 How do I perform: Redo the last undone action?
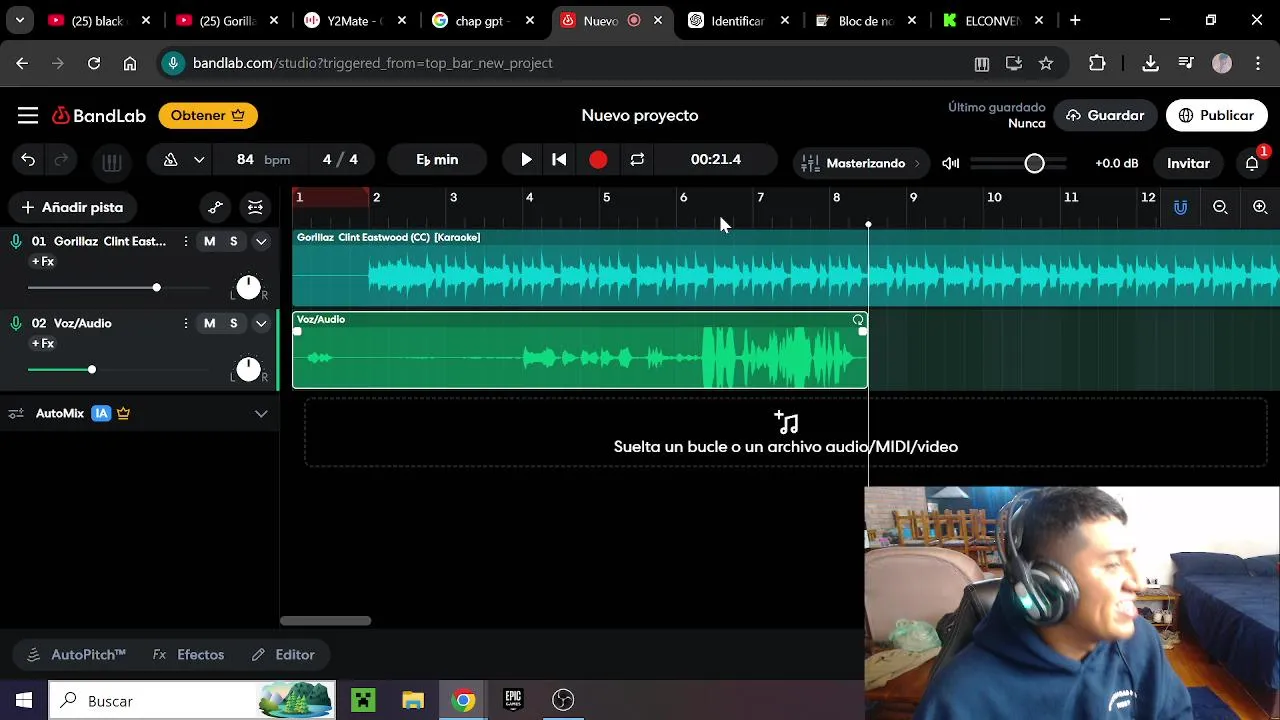(x=61, y=160)
